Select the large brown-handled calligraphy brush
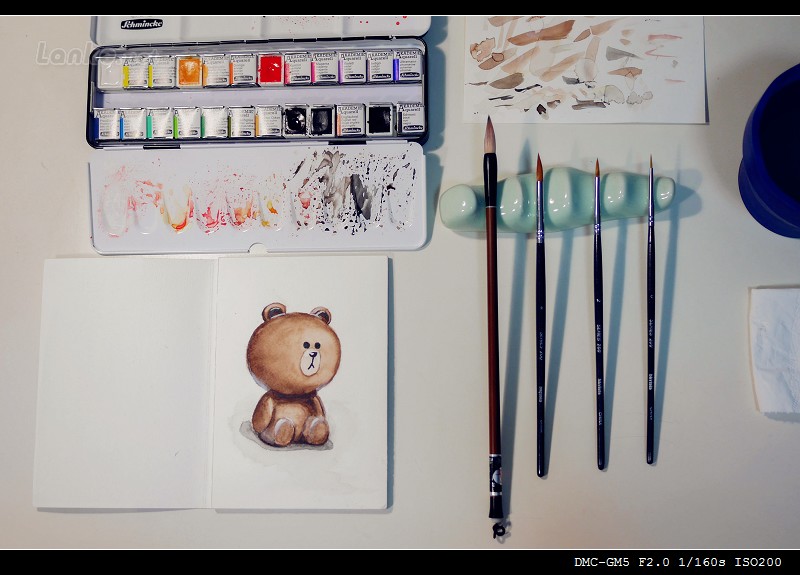This screenshot has width=800, height=575. pos(493,327)
